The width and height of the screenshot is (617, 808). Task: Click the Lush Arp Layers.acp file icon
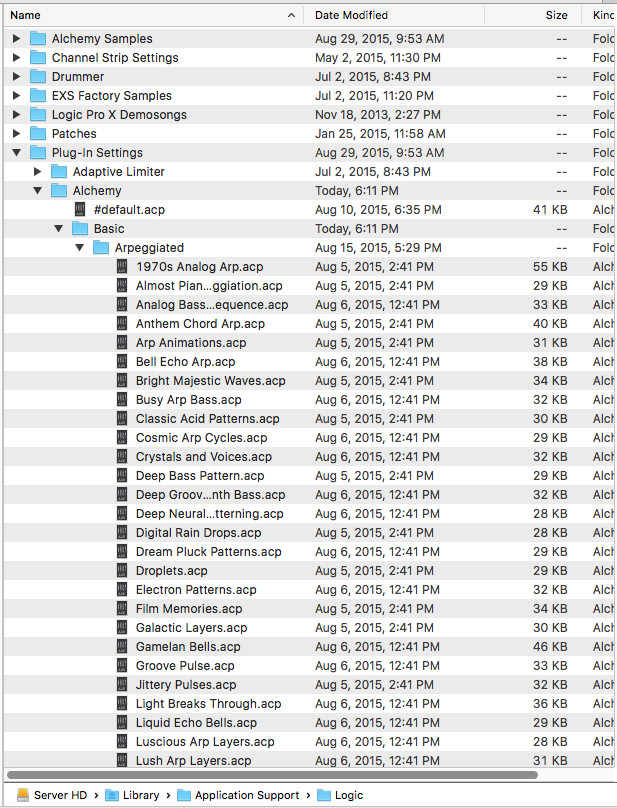[x=122, y=761]
